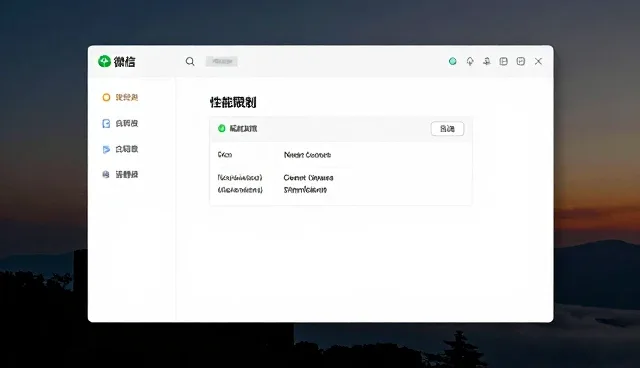The width and height of the screenshot is (640, 368).
Task: Select the sidebar item with grey chat icon
Action: pyautogui.click(x=120, y=175)
